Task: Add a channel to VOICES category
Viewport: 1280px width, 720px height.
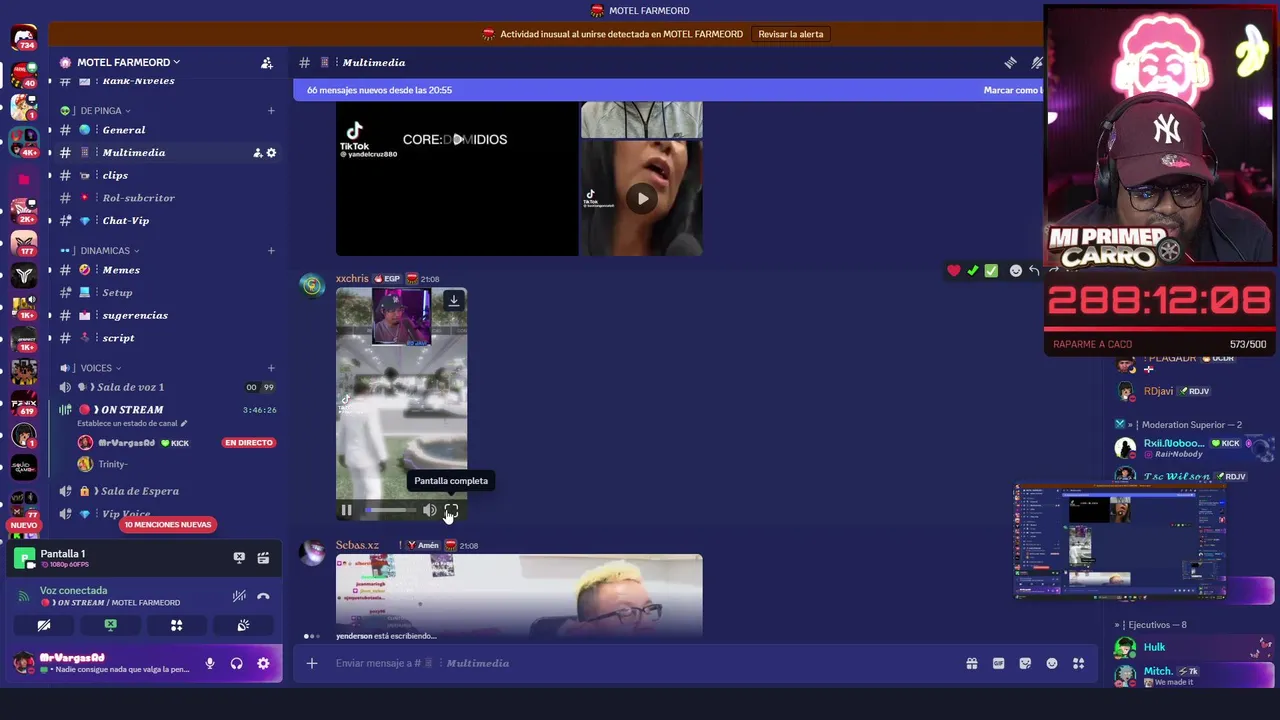Action: point(271,368)
